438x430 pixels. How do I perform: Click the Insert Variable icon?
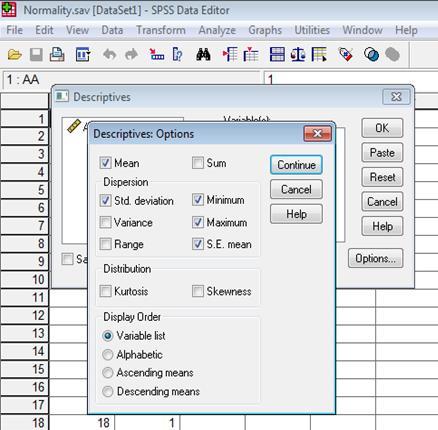251,54
